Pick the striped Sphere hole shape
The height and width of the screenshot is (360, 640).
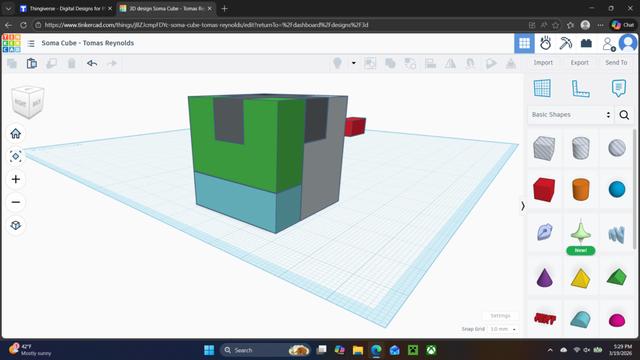coord(617,148)
